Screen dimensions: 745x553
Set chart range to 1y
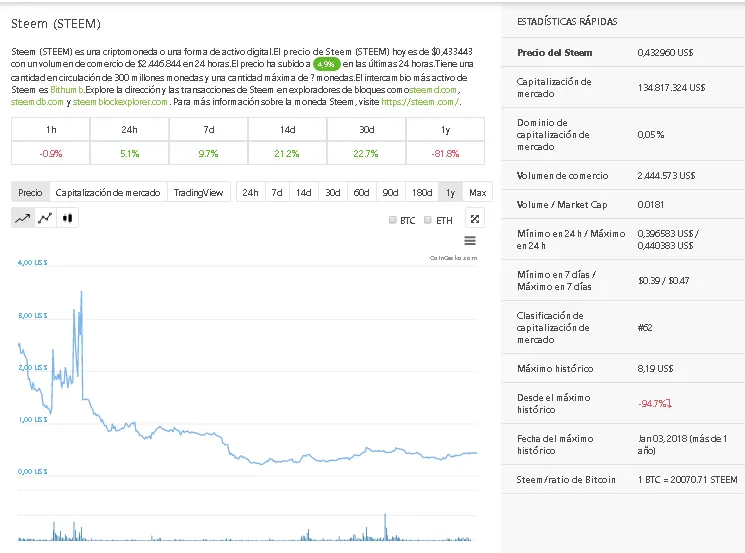tap(450, 192)
